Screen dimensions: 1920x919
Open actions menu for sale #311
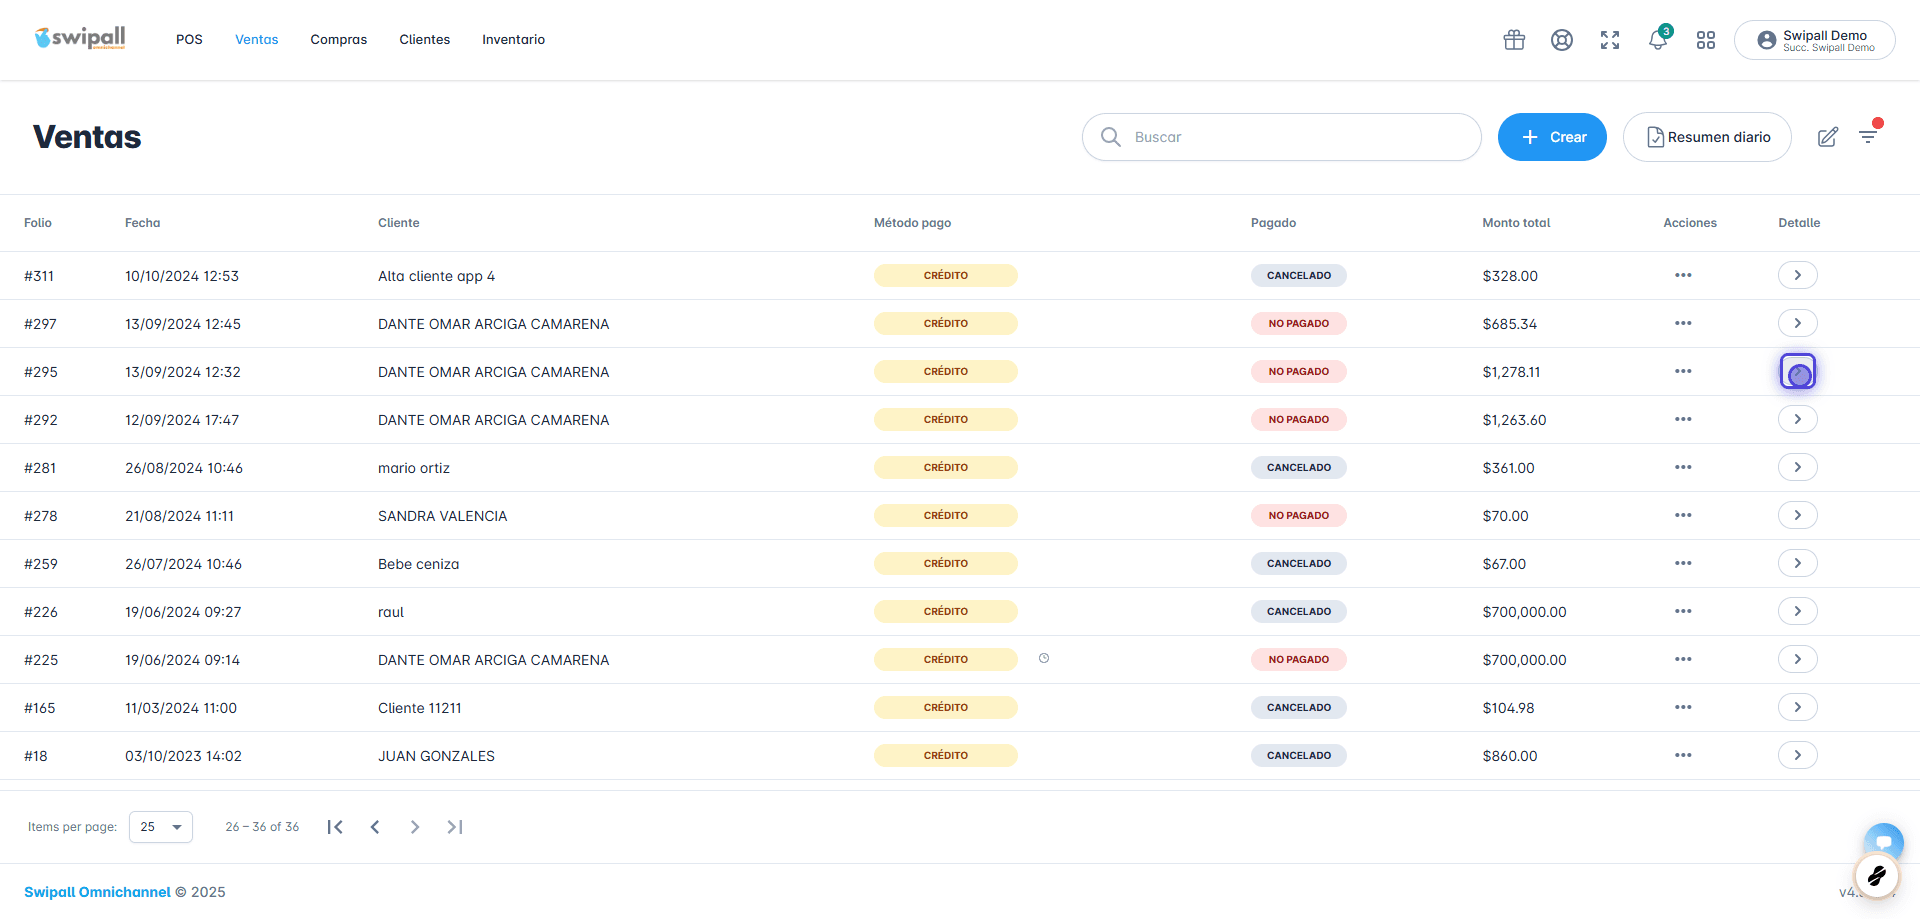[x=1683, y=275]
